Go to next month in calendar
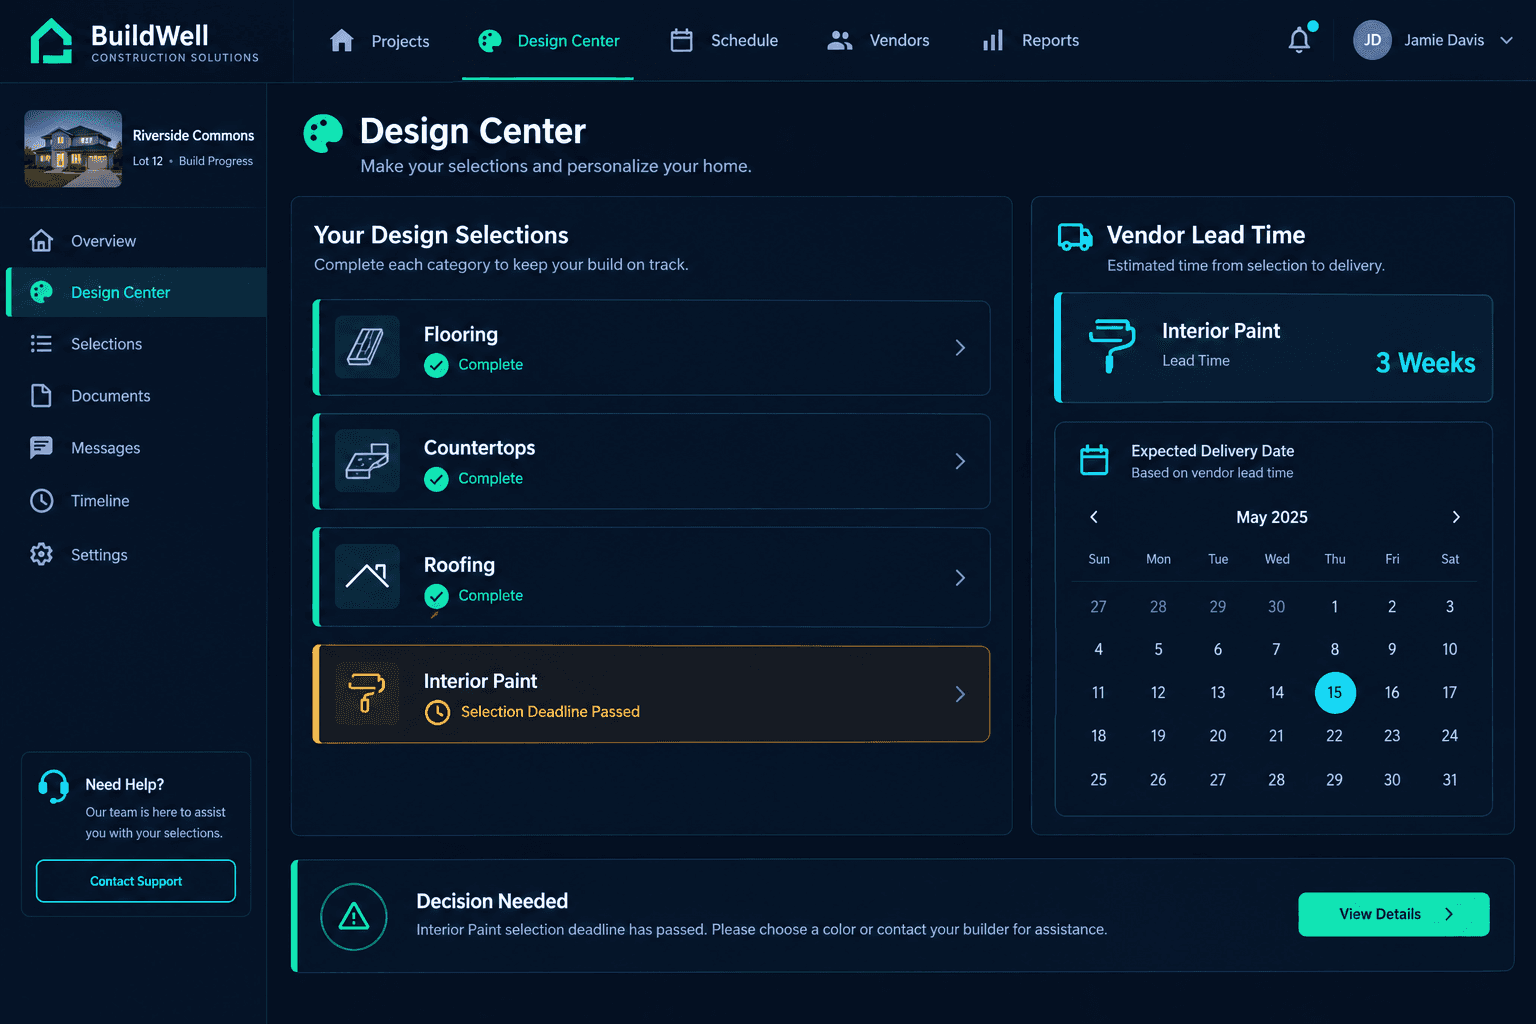Image resolution: width=1536 pixels, height=1024 pixels. pyautogui.click(x=1456, y=517)
